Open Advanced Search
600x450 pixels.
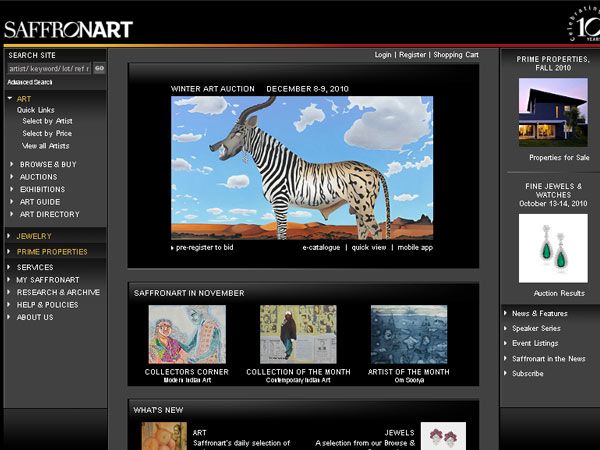(x=30, y=82)
